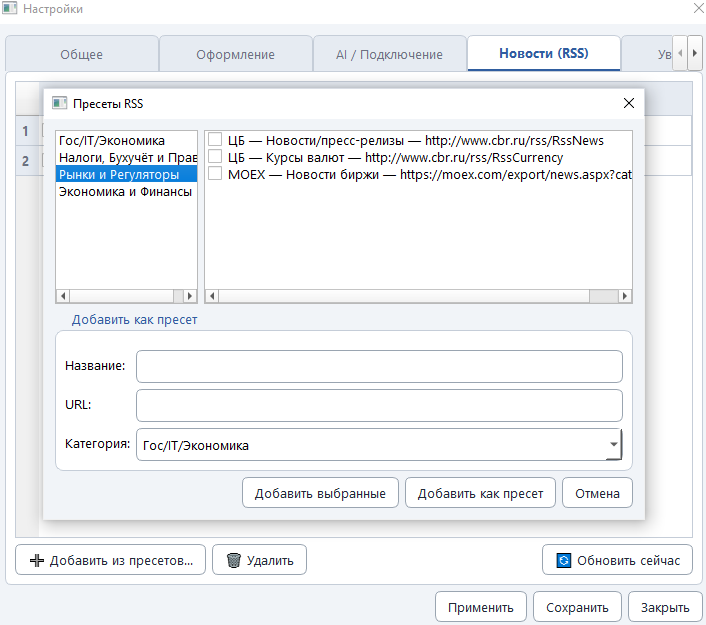Screen dimensions: 706x625
Task: Click Отмена button
Action: tap(597, 493)
